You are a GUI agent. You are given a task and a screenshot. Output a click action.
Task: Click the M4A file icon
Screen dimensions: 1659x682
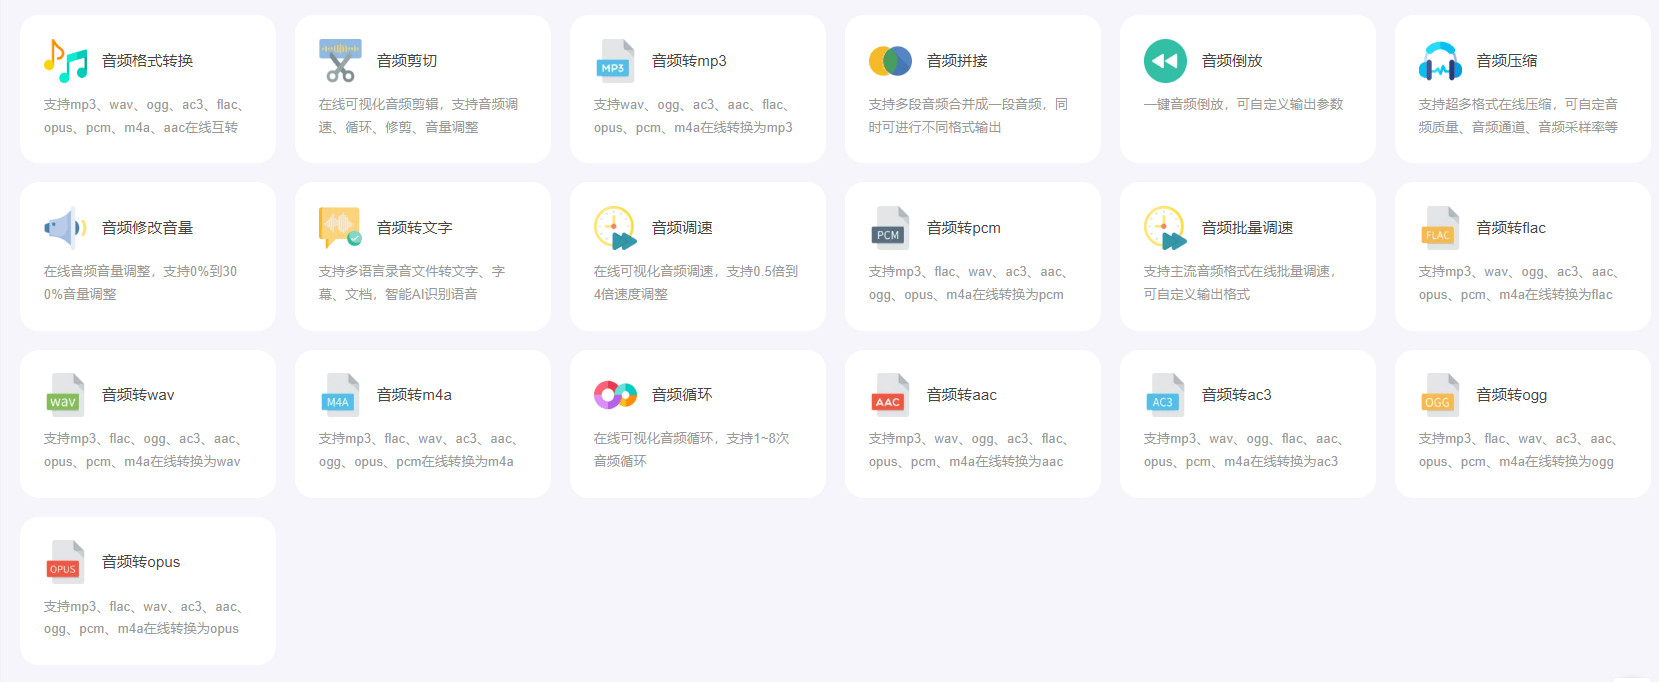click(x=340, y=395)
